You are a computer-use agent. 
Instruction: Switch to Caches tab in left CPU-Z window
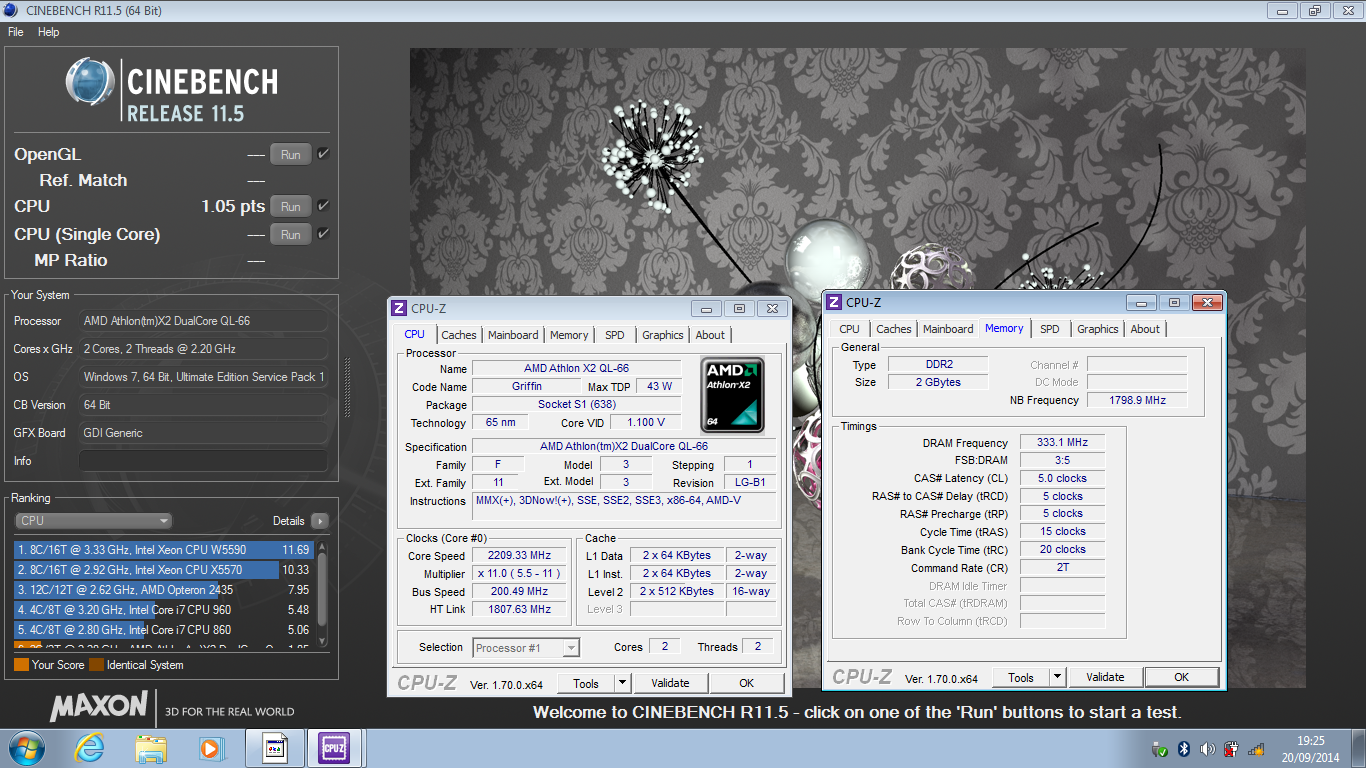pyautogui.click(x=459, y=335)
